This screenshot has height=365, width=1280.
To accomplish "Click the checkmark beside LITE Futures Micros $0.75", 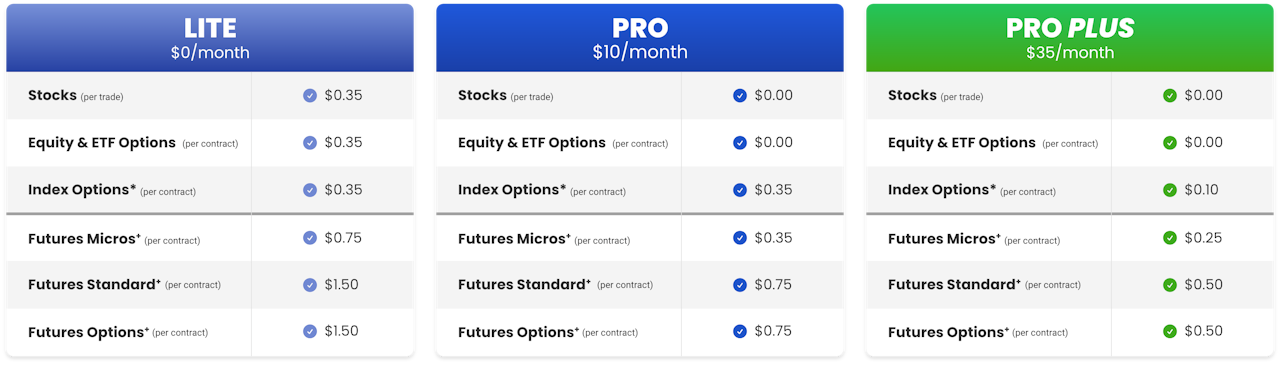I will point(310,238).
